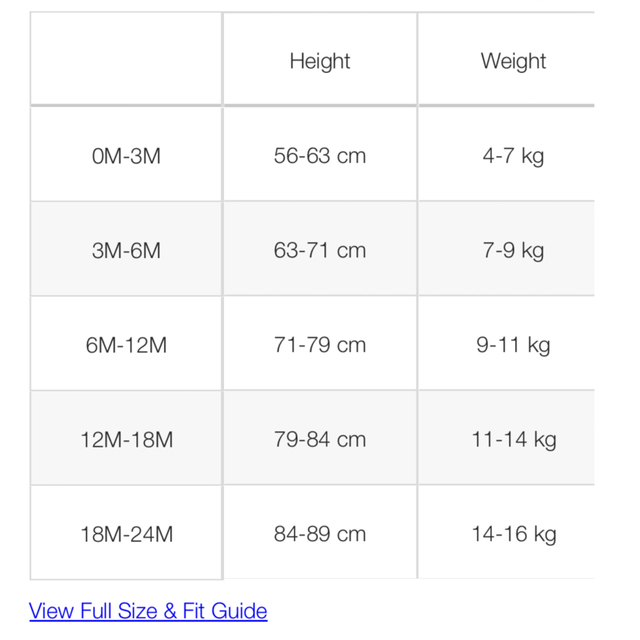The height and width of the screenshot is (640, 640).
Task: Click the 63-71 cm height cell
Action: click(x=320, y=249)
